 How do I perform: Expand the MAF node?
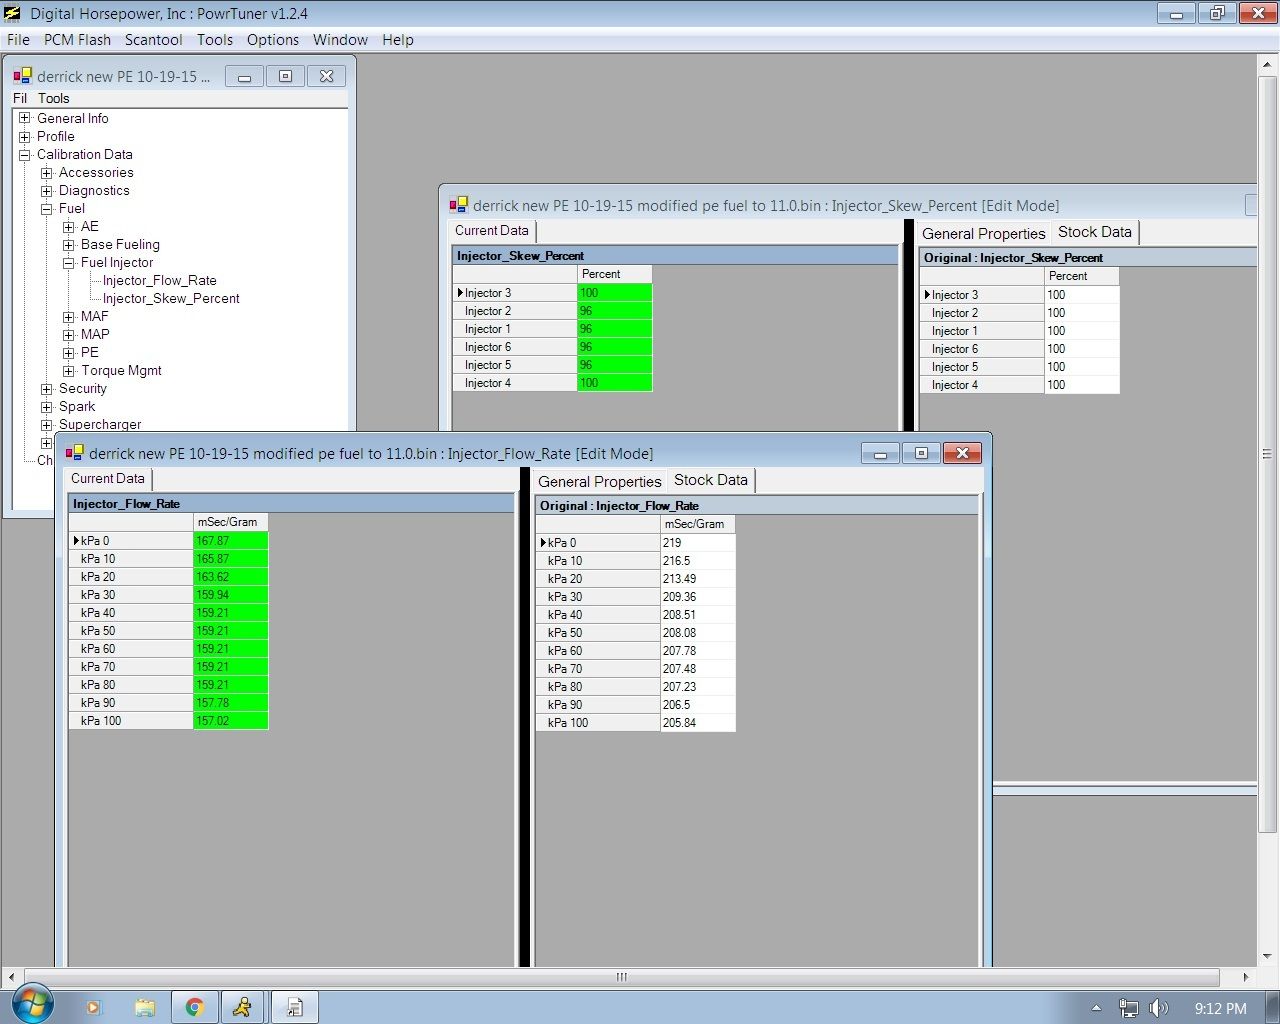(69, 316)
